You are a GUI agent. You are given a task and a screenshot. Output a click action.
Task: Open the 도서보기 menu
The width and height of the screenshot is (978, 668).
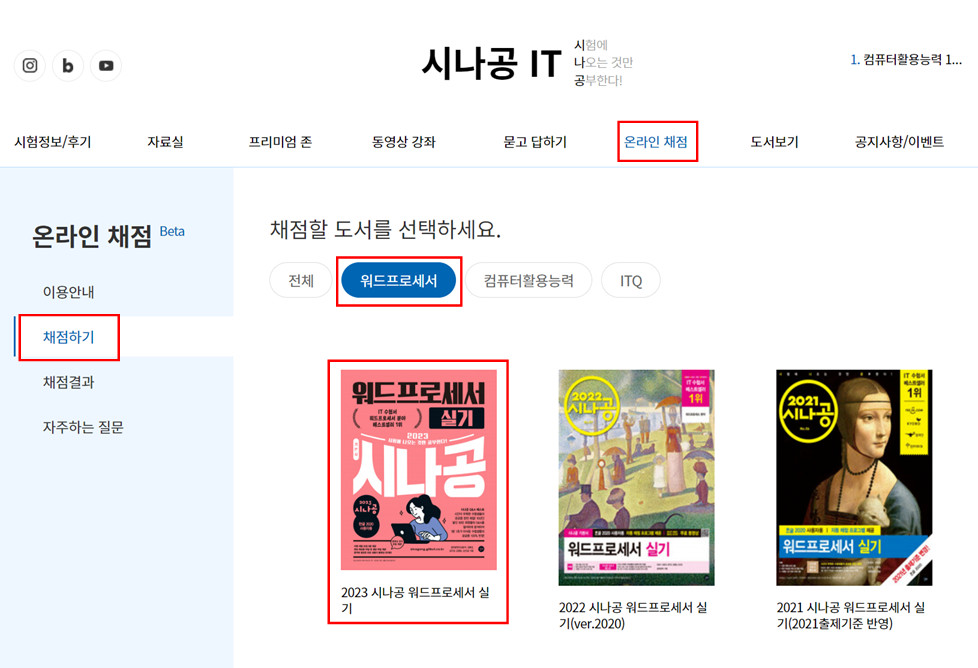[774, 142]
